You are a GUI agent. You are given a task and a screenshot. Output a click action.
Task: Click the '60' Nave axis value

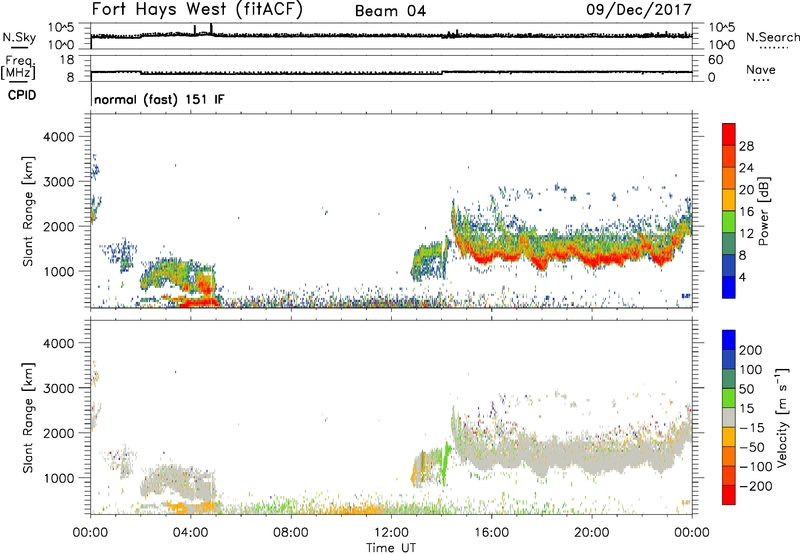click(x=715, y=60)
